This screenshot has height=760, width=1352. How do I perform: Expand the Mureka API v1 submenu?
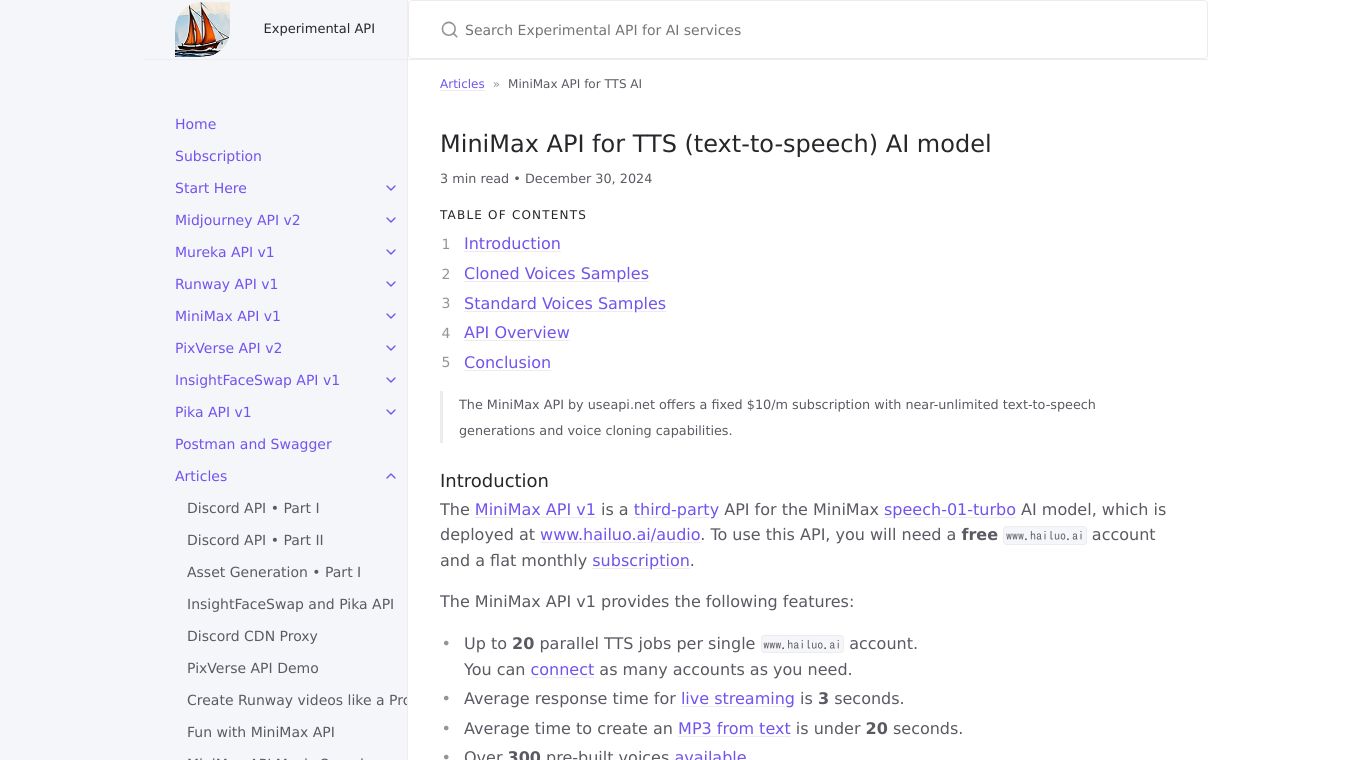tap(391, 252)
